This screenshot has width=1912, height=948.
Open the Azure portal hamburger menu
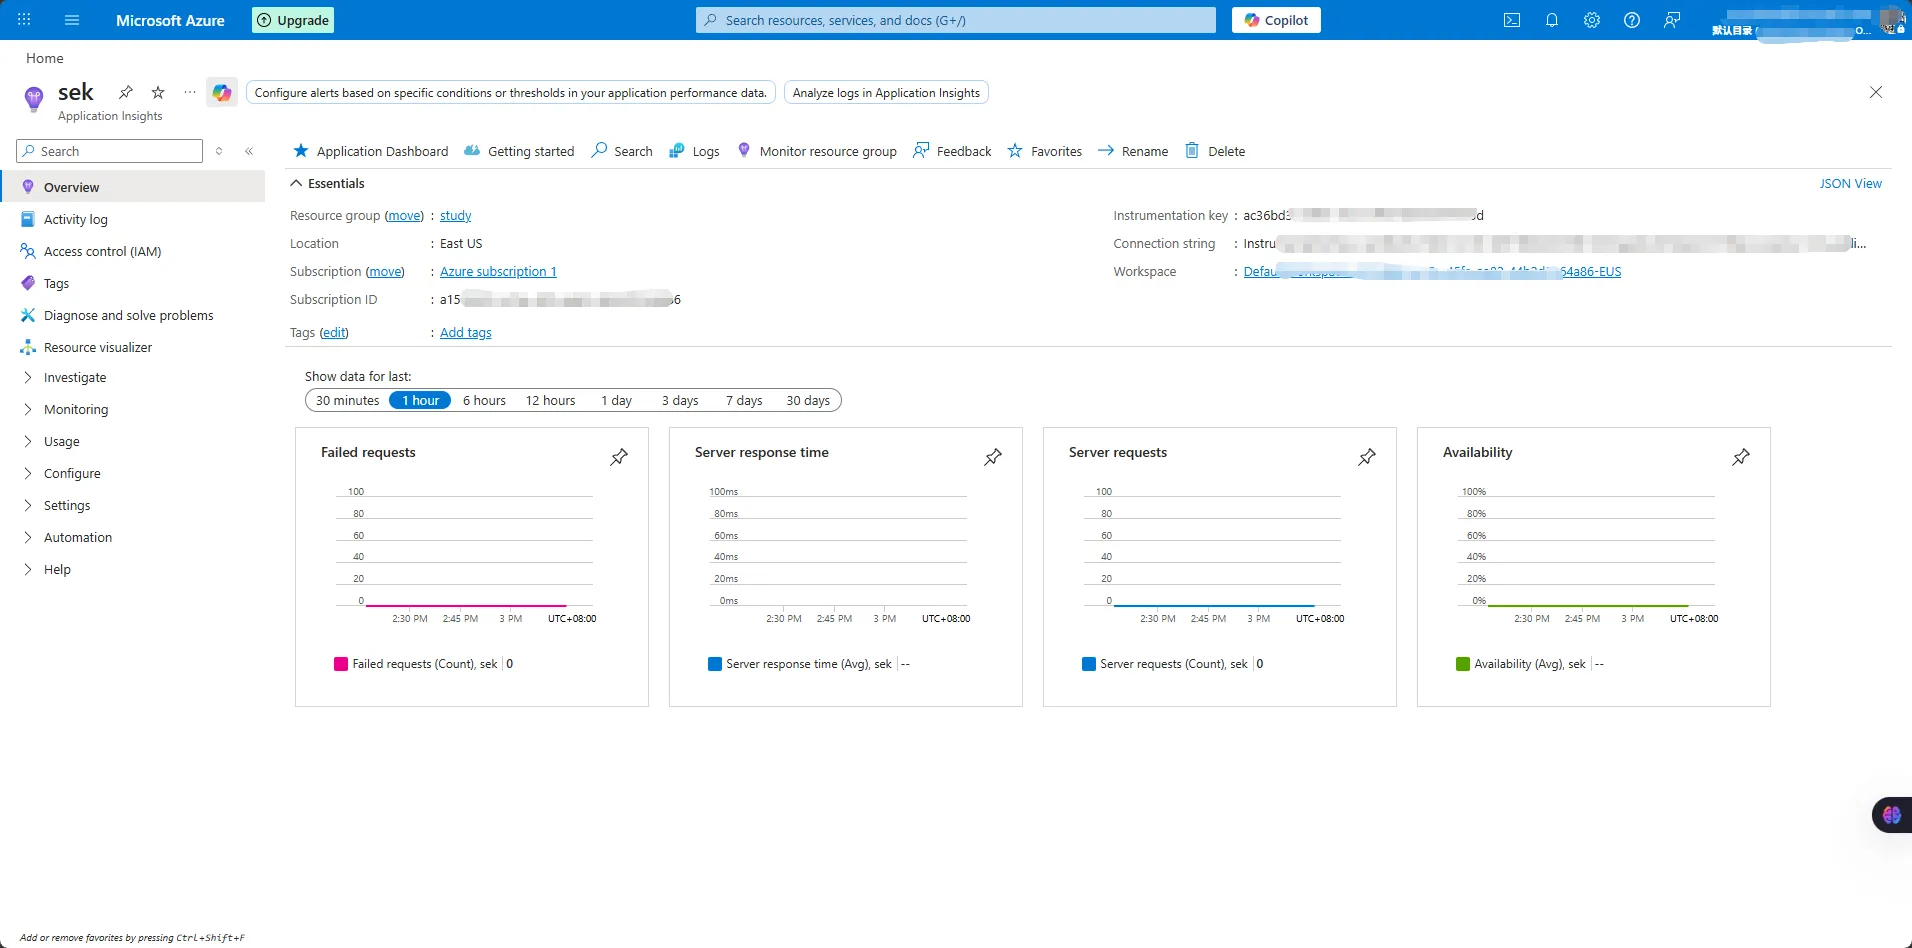[72, 20]
